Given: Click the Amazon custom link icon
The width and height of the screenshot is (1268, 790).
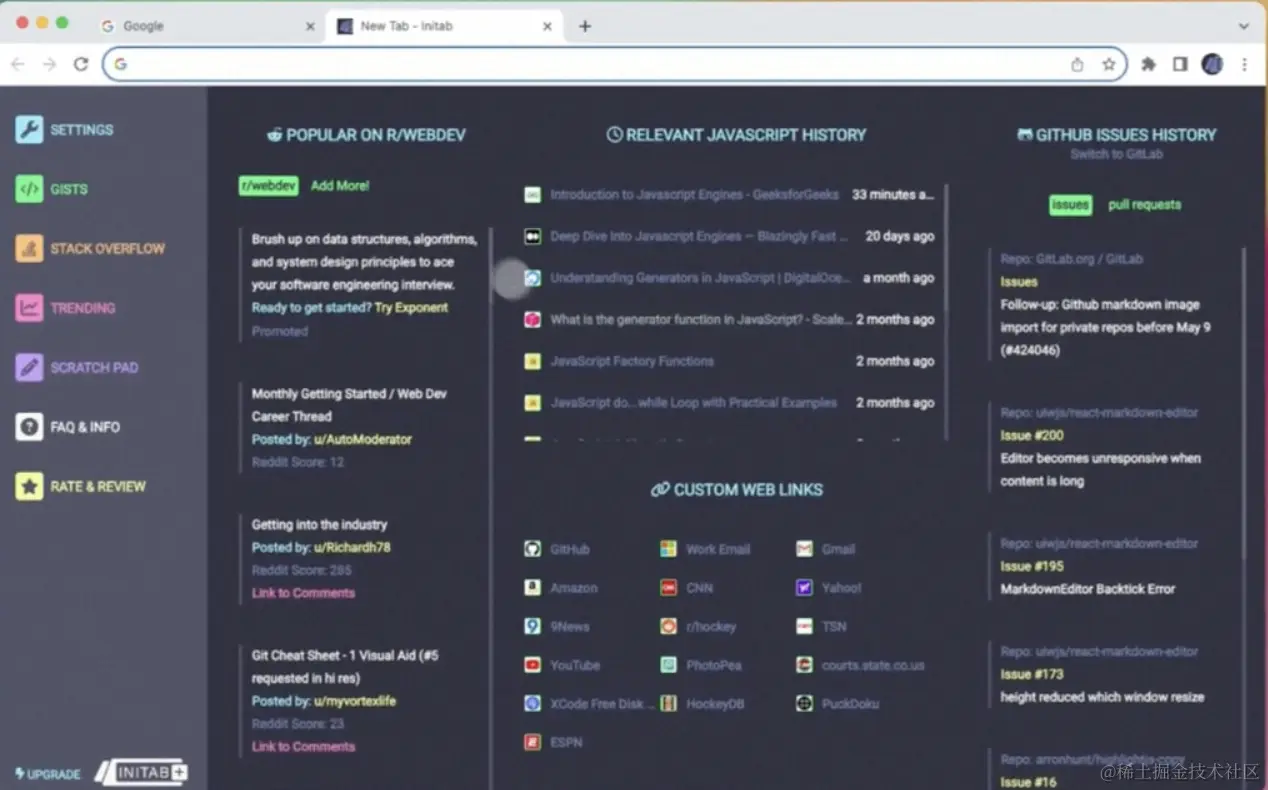Looking at the screenshot, I should pyautogui.click(x=533, y=588).
